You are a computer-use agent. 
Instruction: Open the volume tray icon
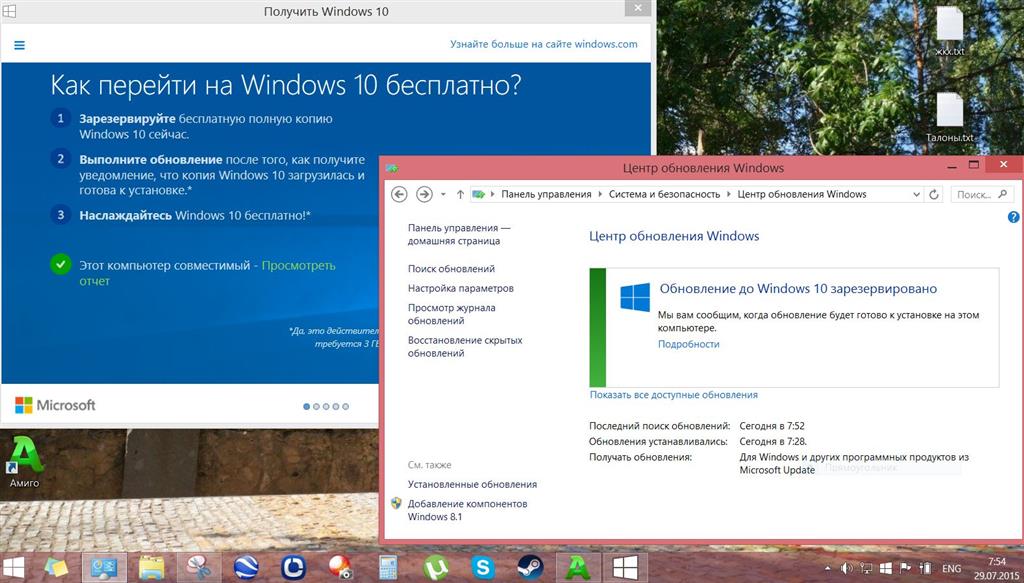[846, 569]
